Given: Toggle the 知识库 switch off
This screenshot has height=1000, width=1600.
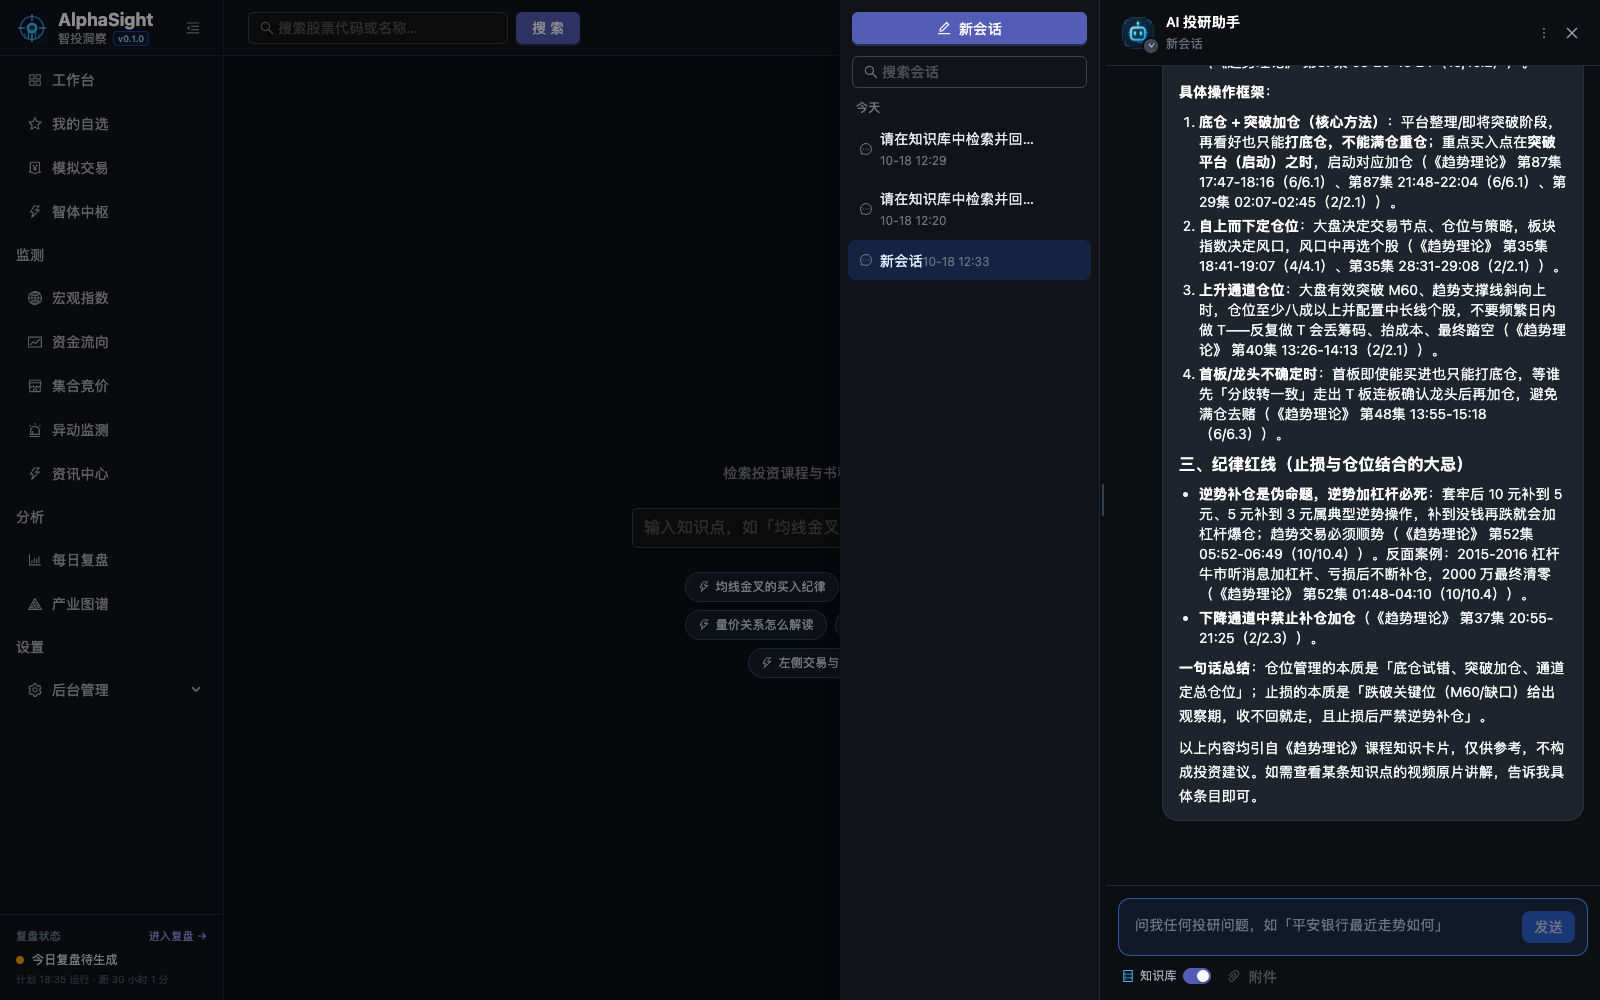Looking at the screenshot, I should click(1197, 976).
